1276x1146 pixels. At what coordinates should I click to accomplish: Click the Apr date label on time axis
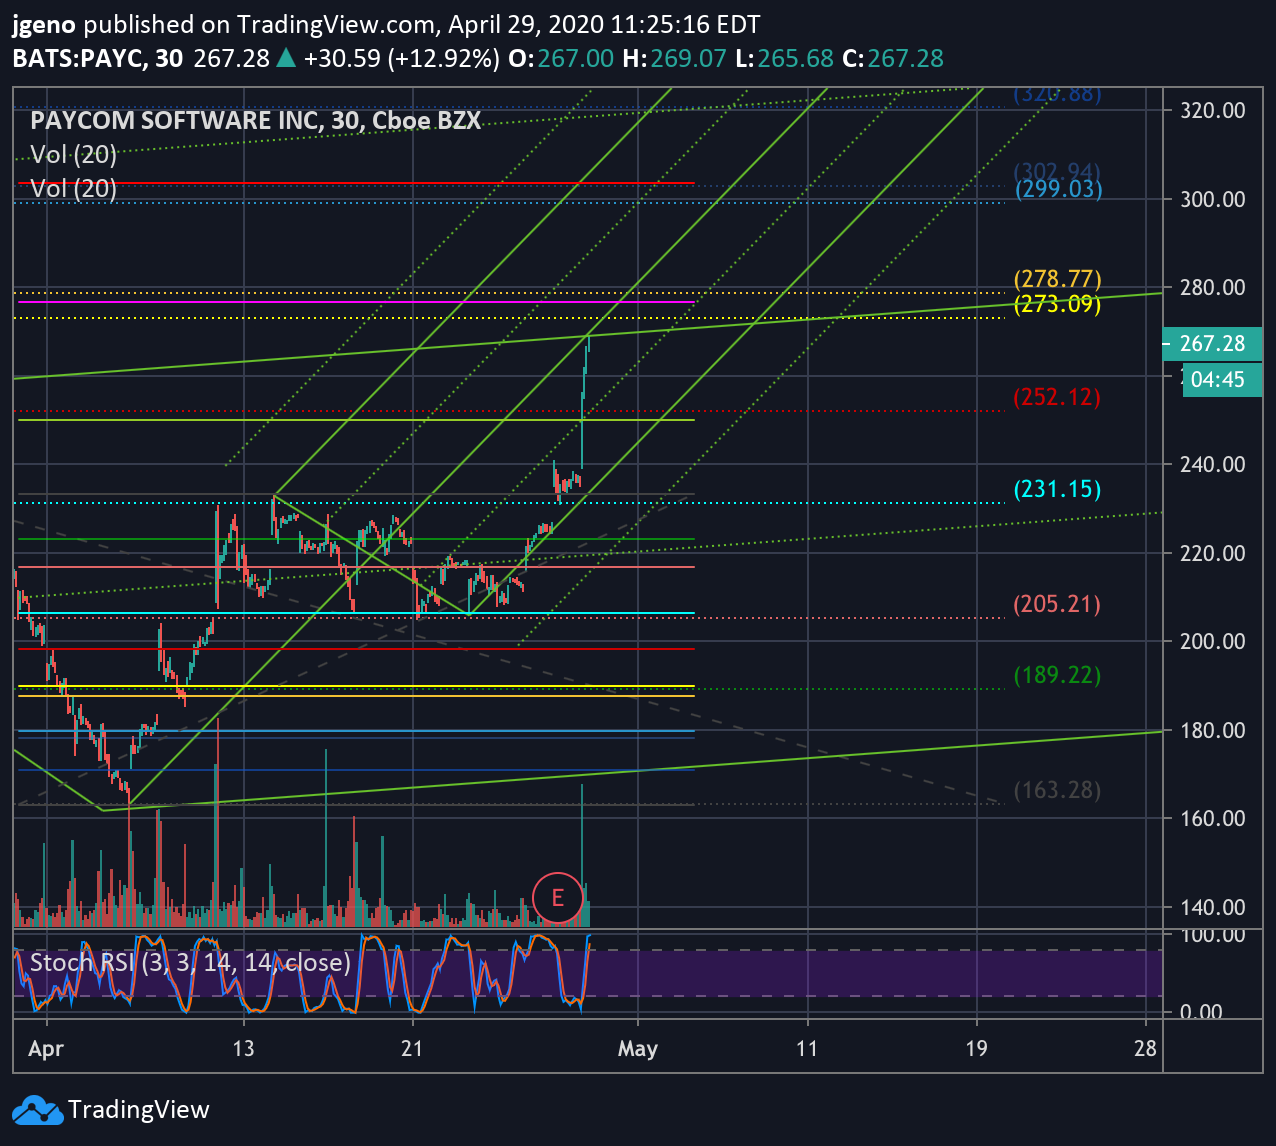(x=46, y=1048)
